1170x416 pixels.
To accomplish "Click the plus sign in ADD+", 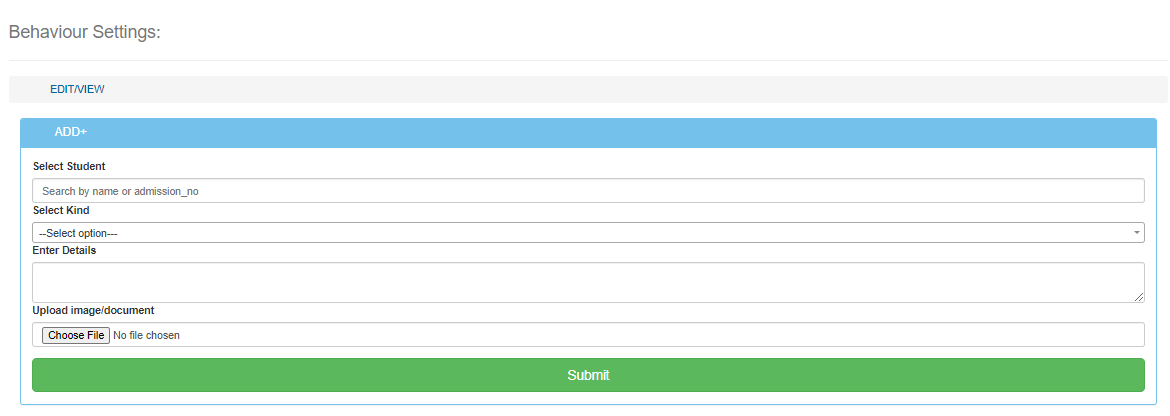I will tap(84, 132).
